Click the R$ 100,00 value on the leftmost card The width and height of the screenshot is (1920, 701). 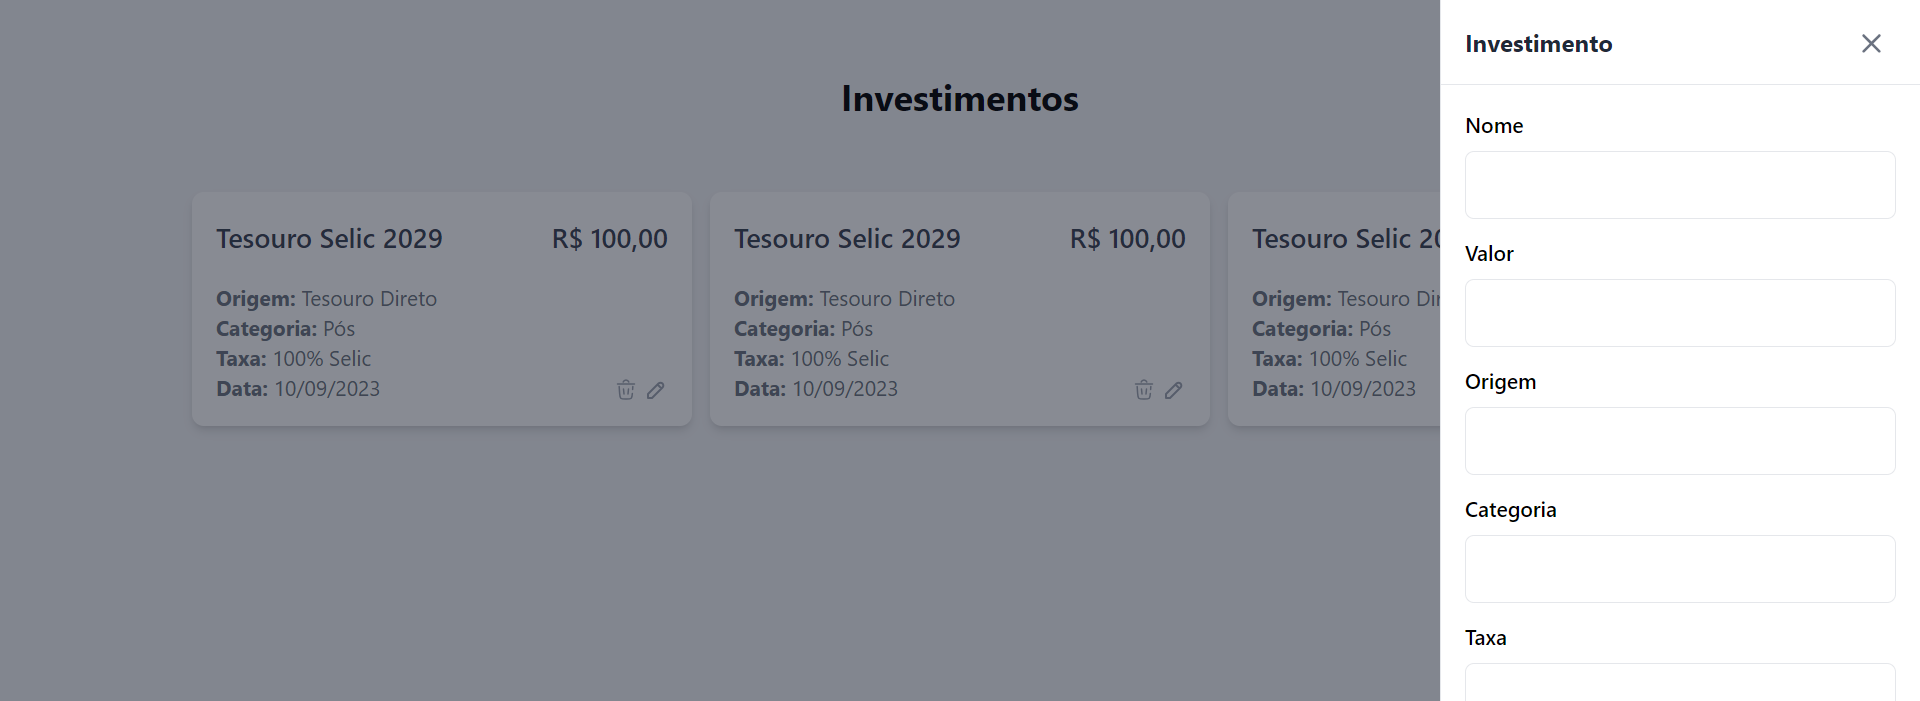[609, 239]
